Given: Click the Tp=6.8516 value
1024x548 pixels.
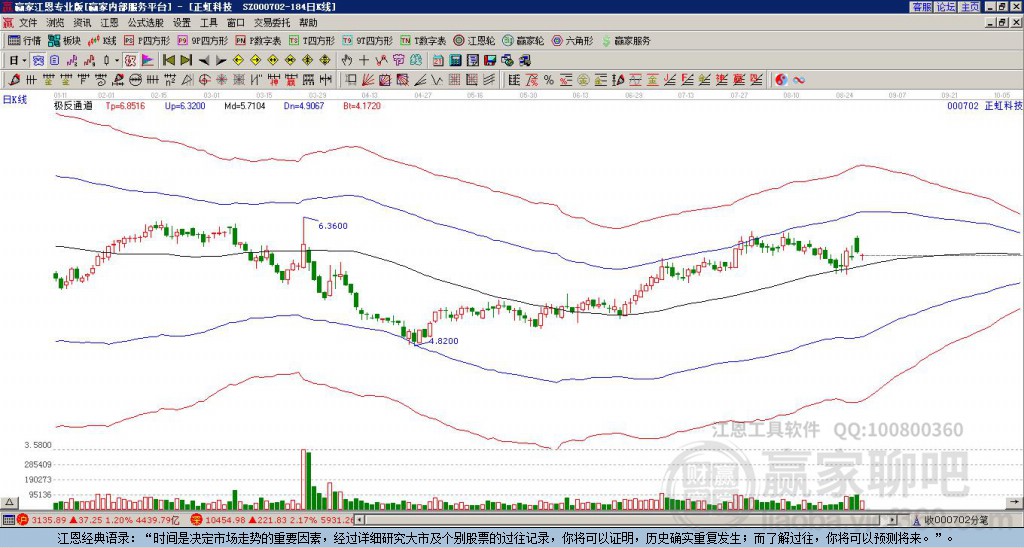Looking at the screenshot, I should click(x=125, y=105).
